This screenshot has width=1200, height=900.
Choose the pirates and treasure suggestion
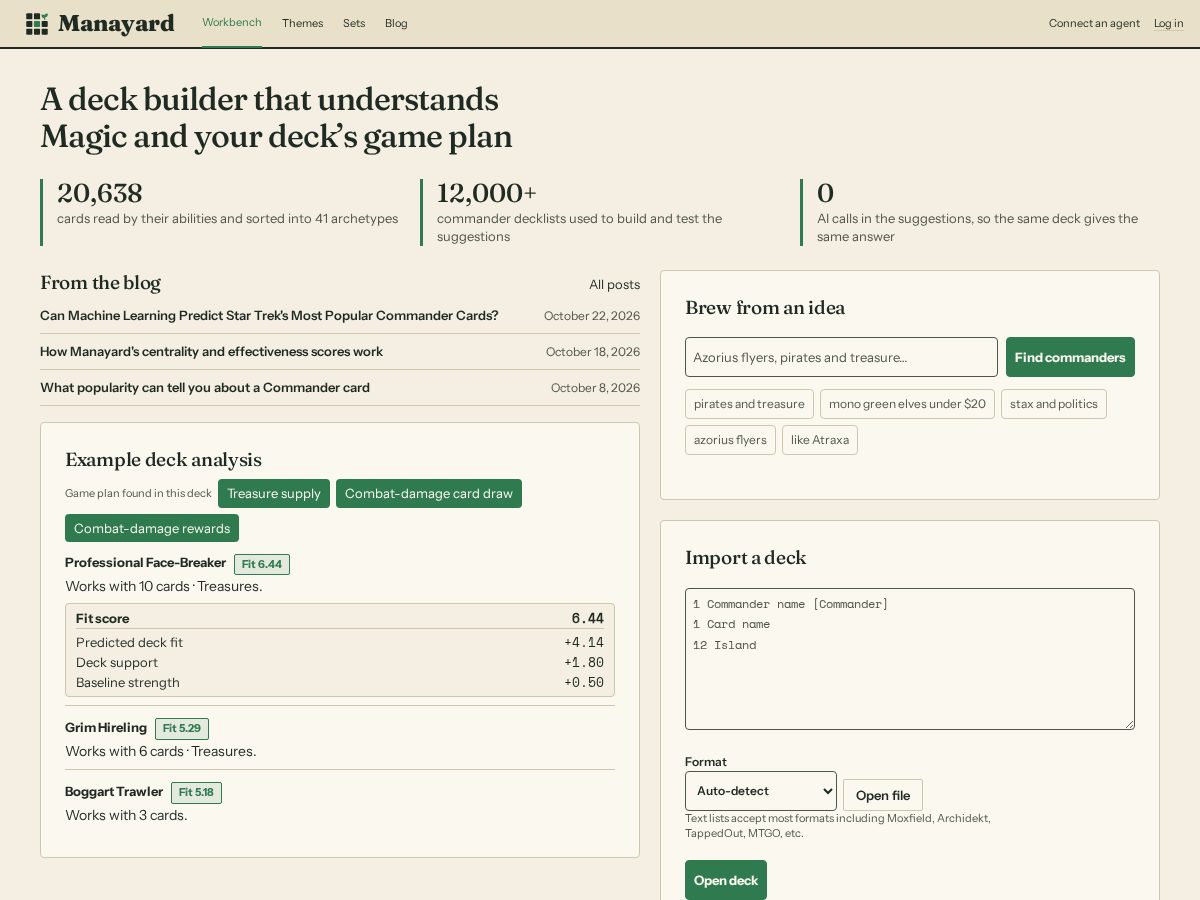pyautogui.click(x=749, y=404)
